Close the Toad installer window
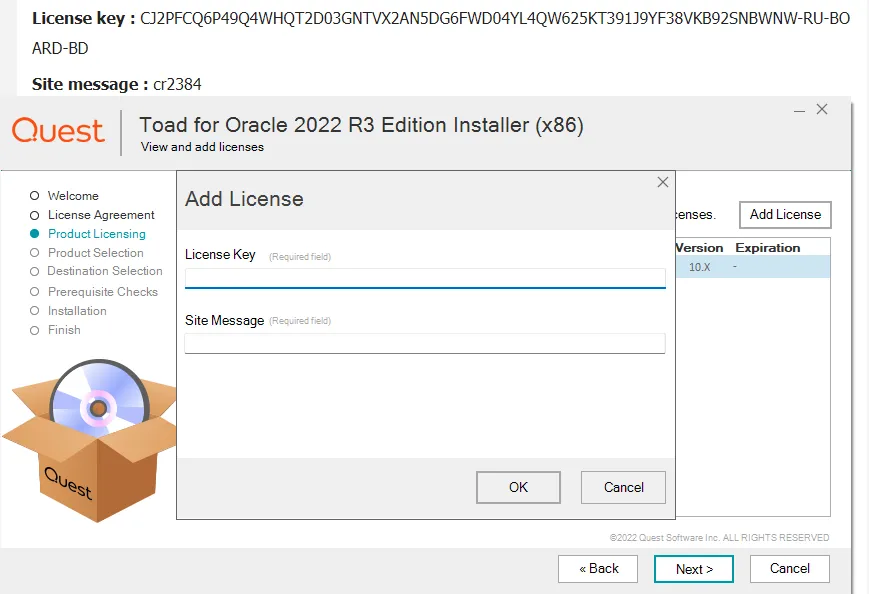Screen dimensions: 869x594 tap(822, 109)
